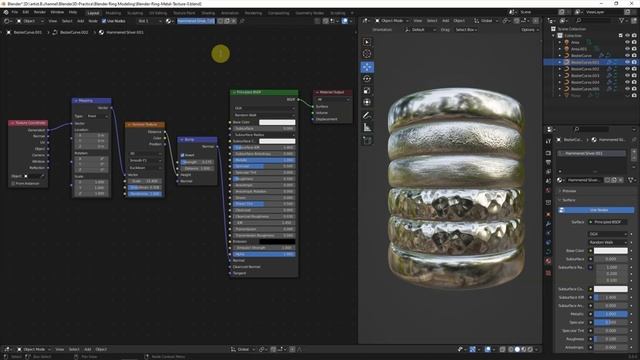Open the viewport Options dropdown
The image size is (640, 360).
click(529, 30)
